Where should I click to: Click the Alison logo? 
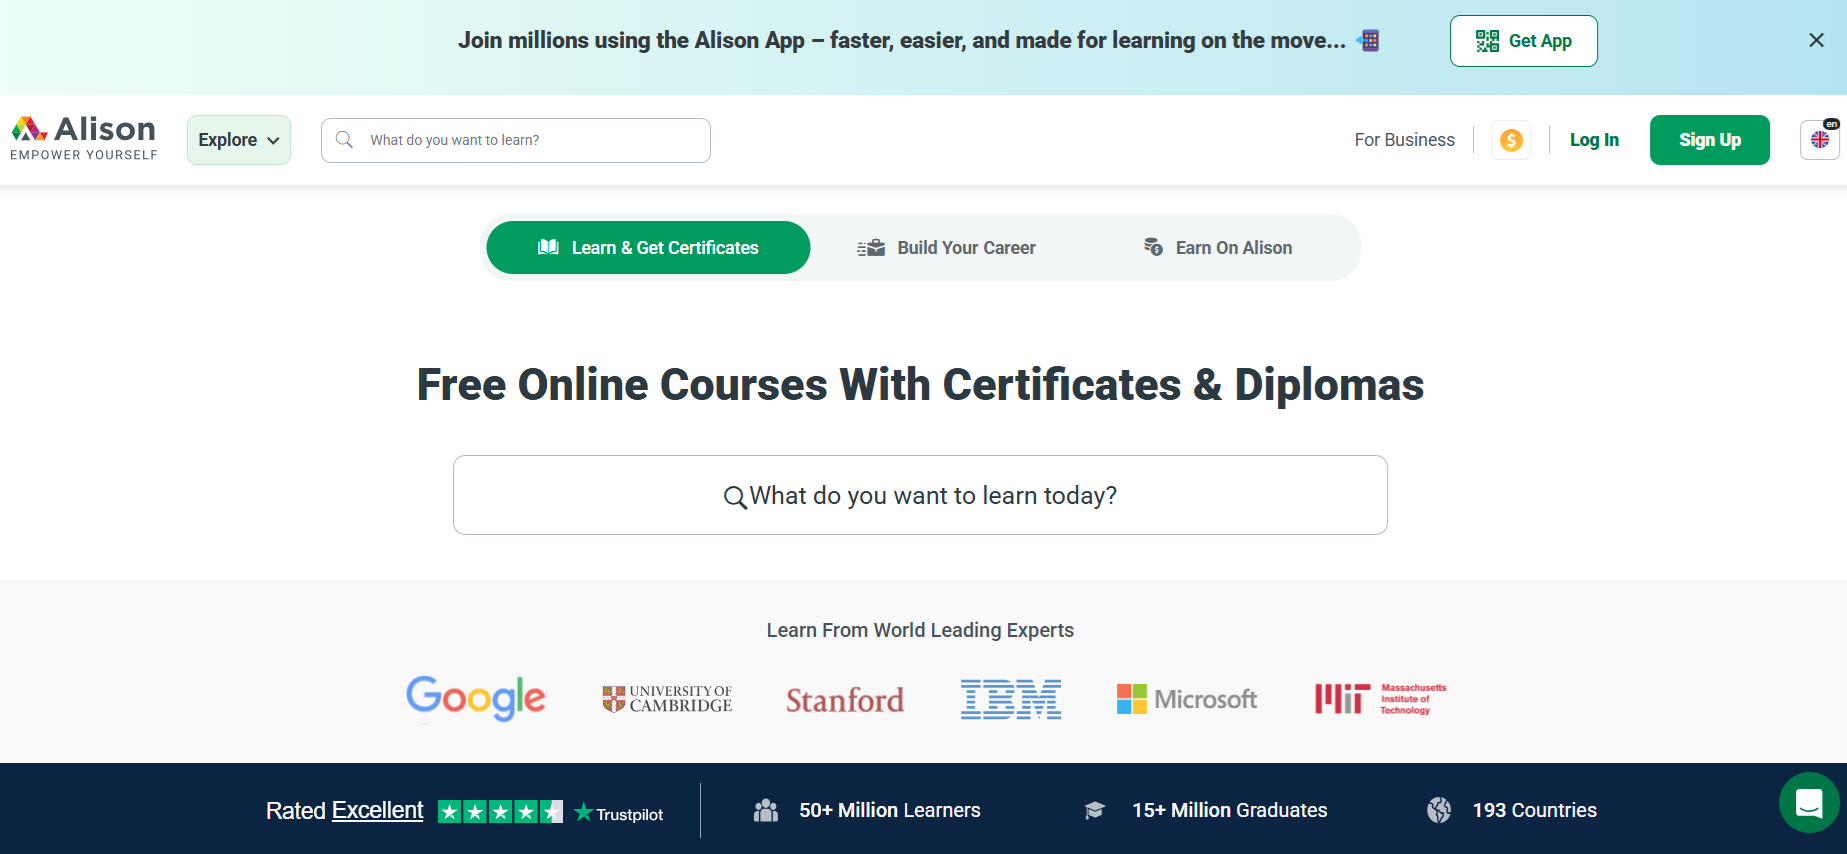(84, 138)
